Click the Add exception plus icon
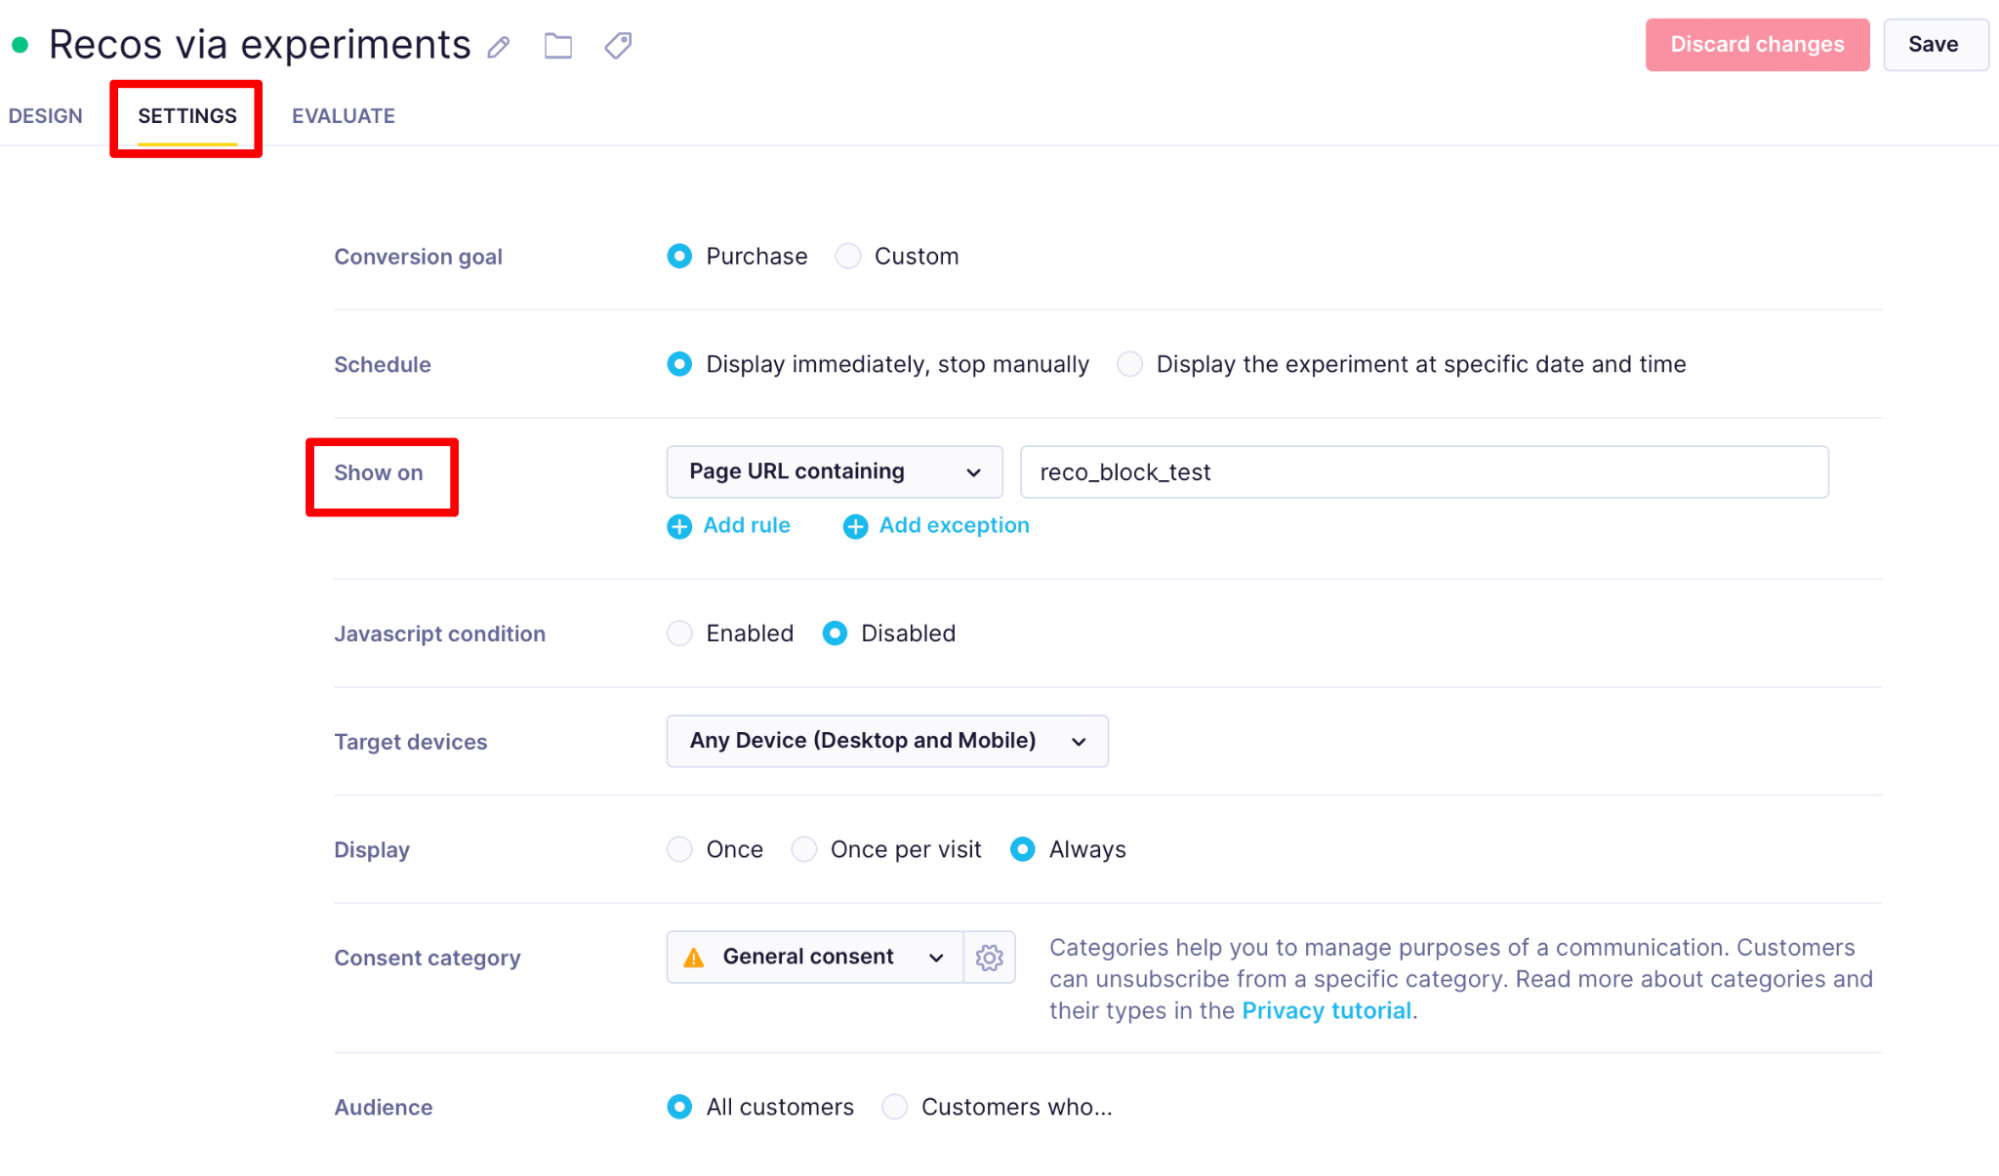This screenshot has height=1176, width=1999. [855, 526]
